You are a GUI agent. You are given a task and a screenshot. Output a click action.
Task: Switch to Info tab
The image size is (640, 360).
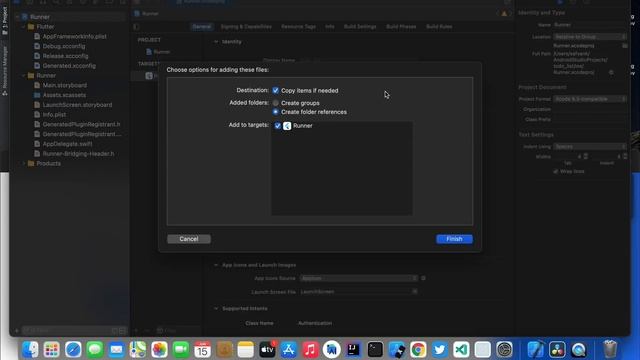330,27
